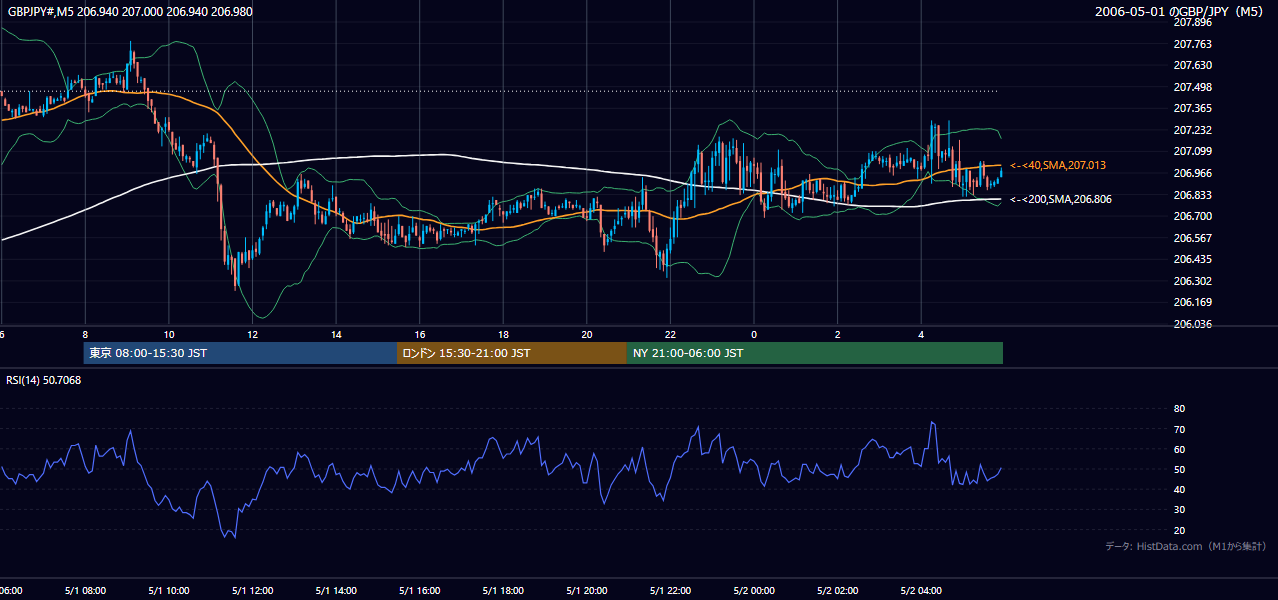Click hour tick 16 under the price chart
Image resolution: width=1278 pixels, height=600 pixels.
pyautogui.click(x=420, y=335)
